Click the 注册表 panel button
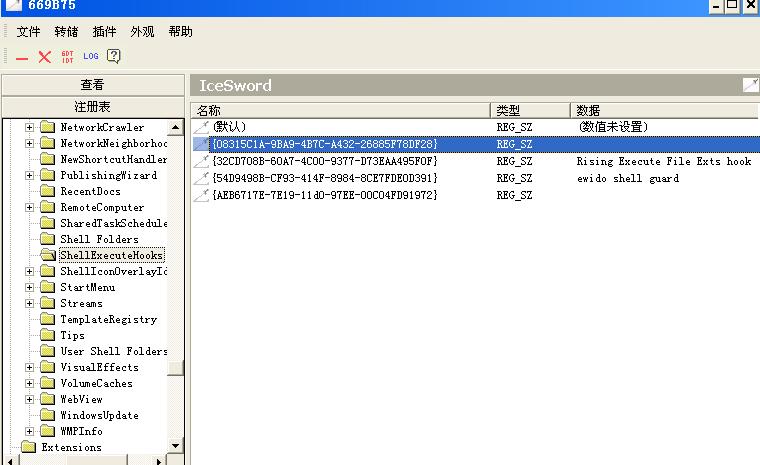Image resolution: width=760 pixels, height=465 pixels. (92, 106)
